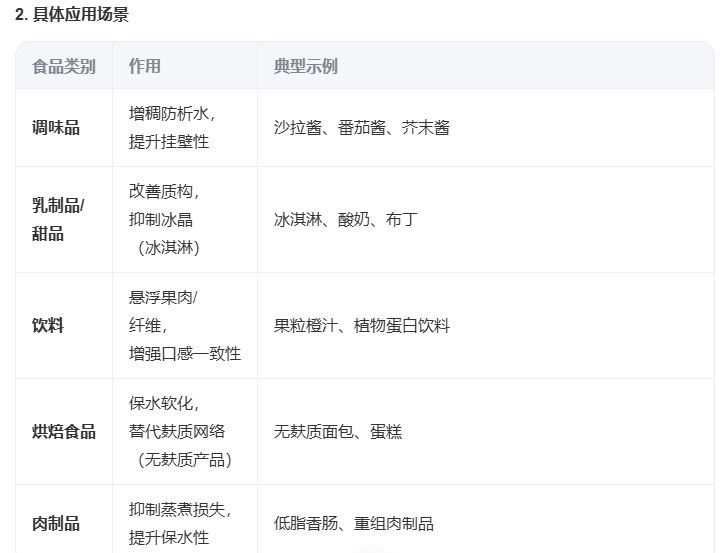Select the 饮料 category cell
Image resolution: width=724 pixels, height=553 pixels.
point(48,326)
